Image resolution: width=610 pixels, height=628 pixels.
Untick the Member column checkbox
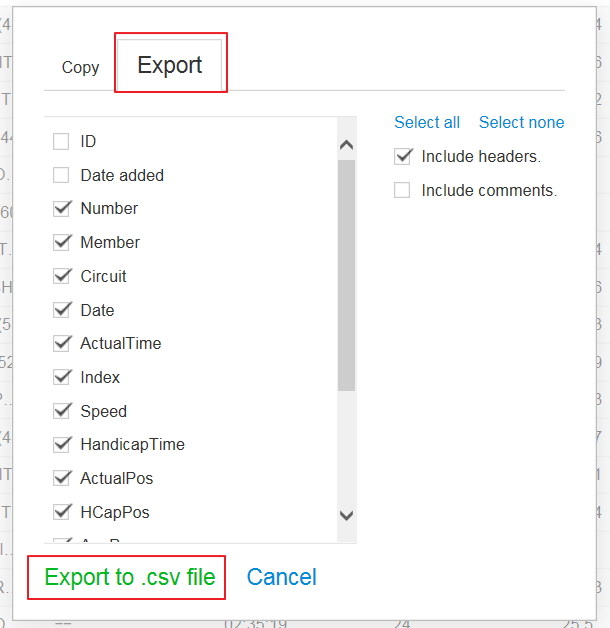point(62,242)
